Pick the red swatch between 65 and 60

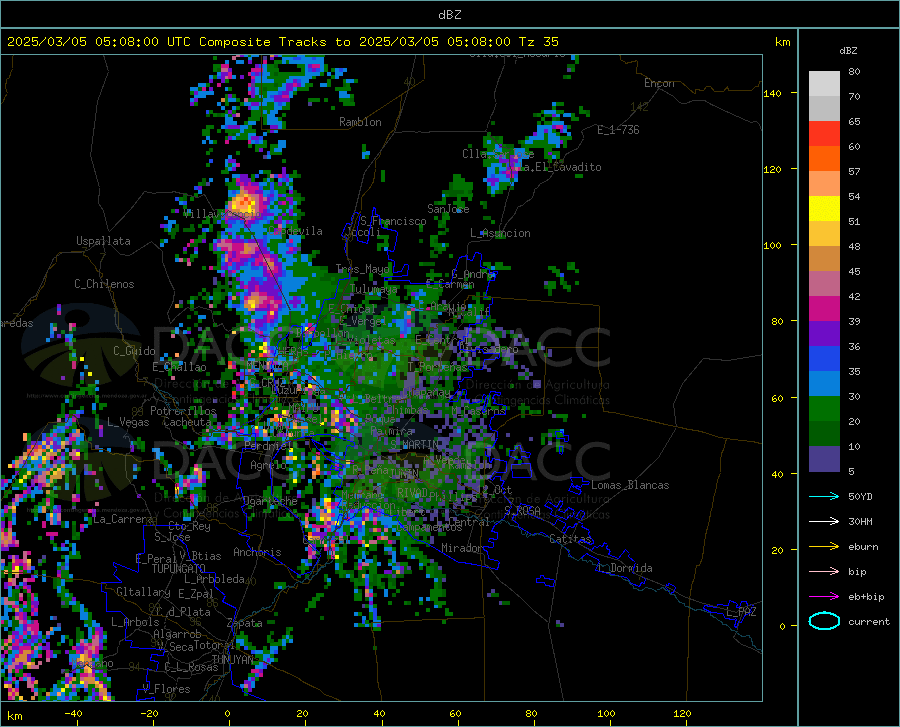(x=824, y=134)
